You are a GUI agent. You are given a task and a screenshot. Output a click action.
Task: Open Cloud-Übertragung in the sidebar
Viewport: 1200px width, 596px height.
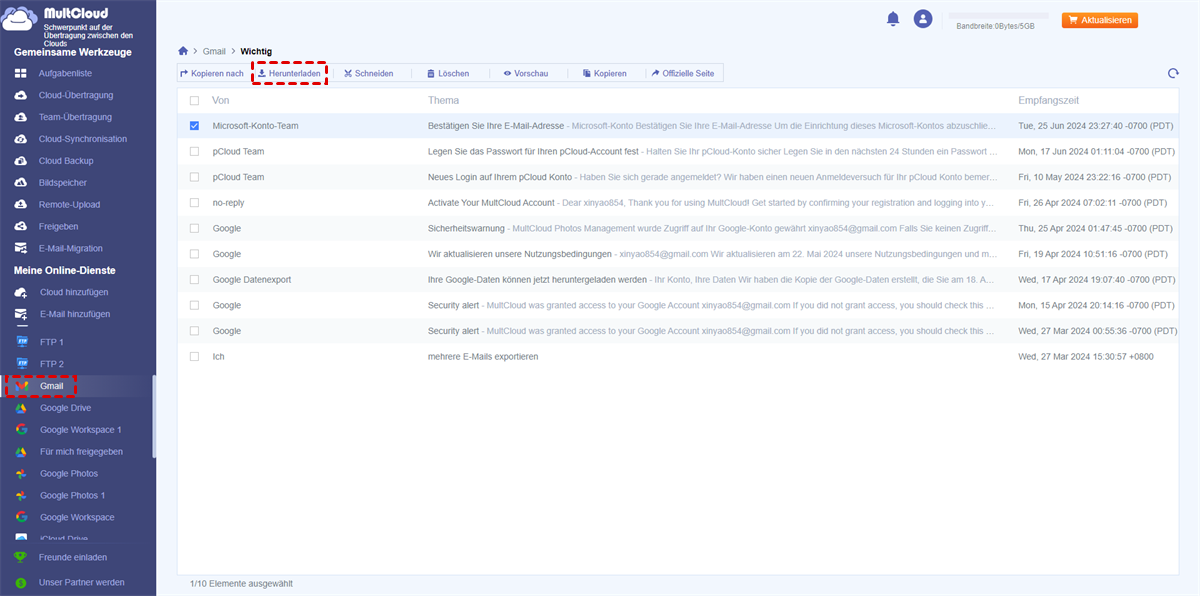coord(76,96)
